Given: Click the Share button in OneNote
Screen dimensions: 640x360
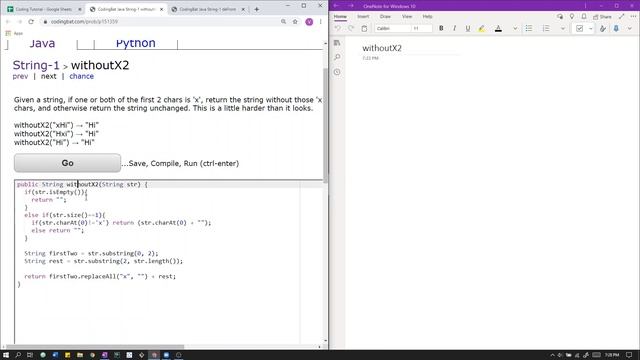Looking at the screenshot, I should click(602, 17).
